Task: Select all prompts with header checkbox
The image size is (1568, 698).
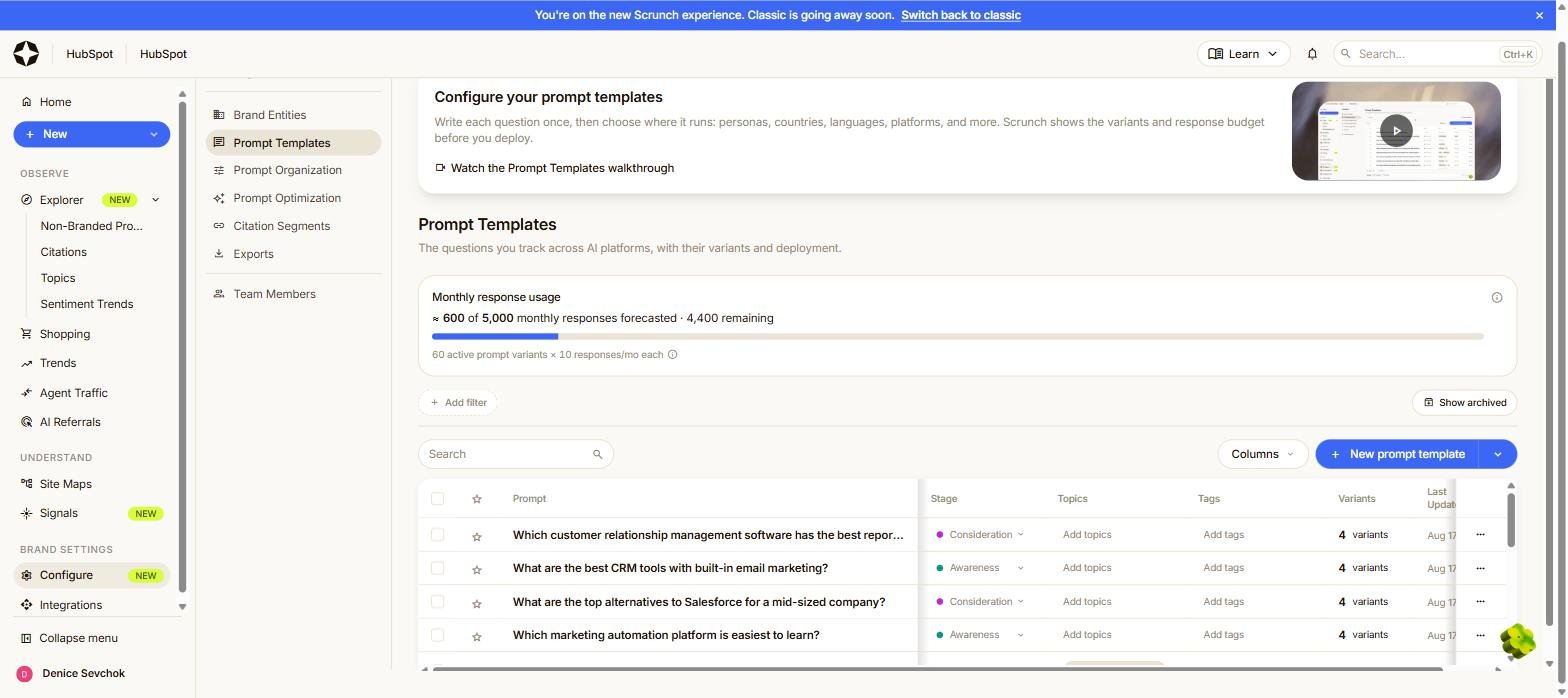Action: 437,499
